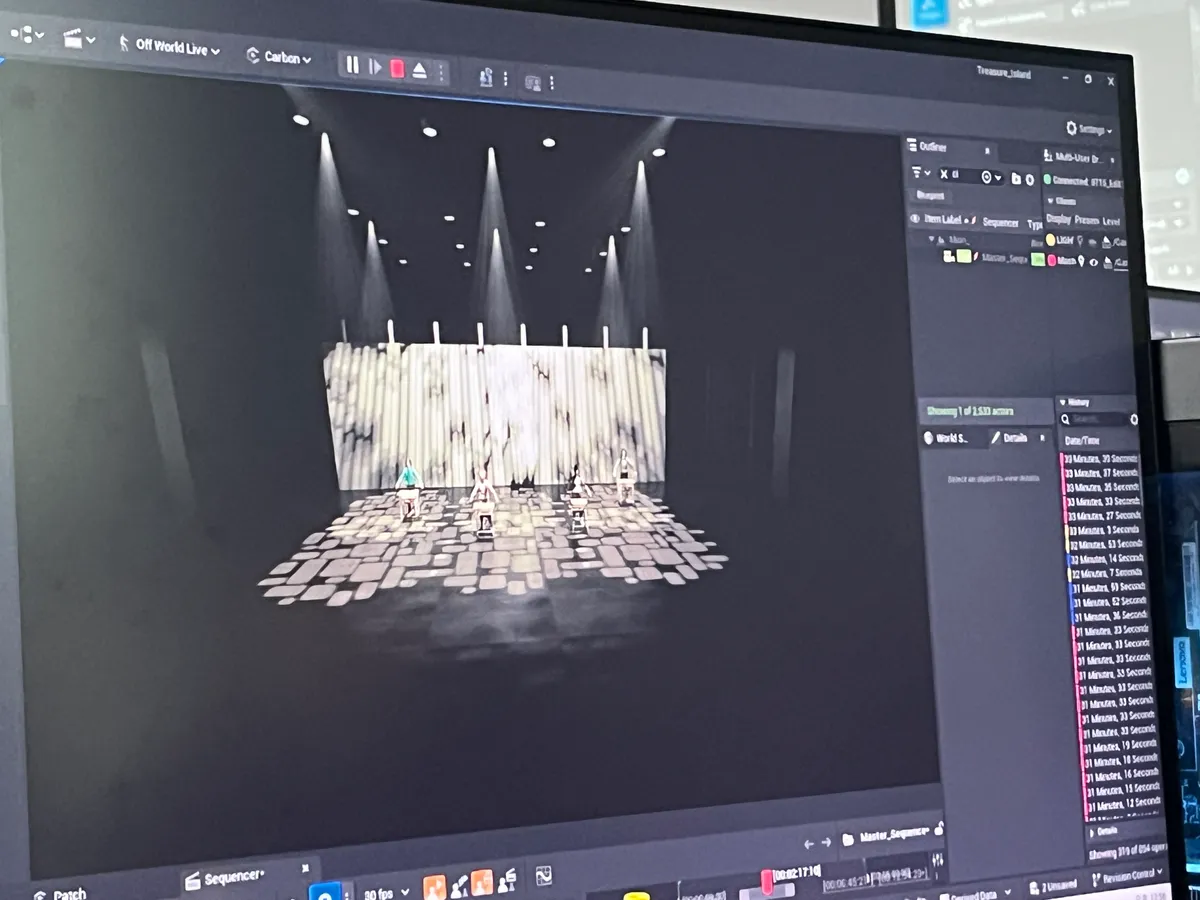Collapse the Main level tree row

pos(931,239)
